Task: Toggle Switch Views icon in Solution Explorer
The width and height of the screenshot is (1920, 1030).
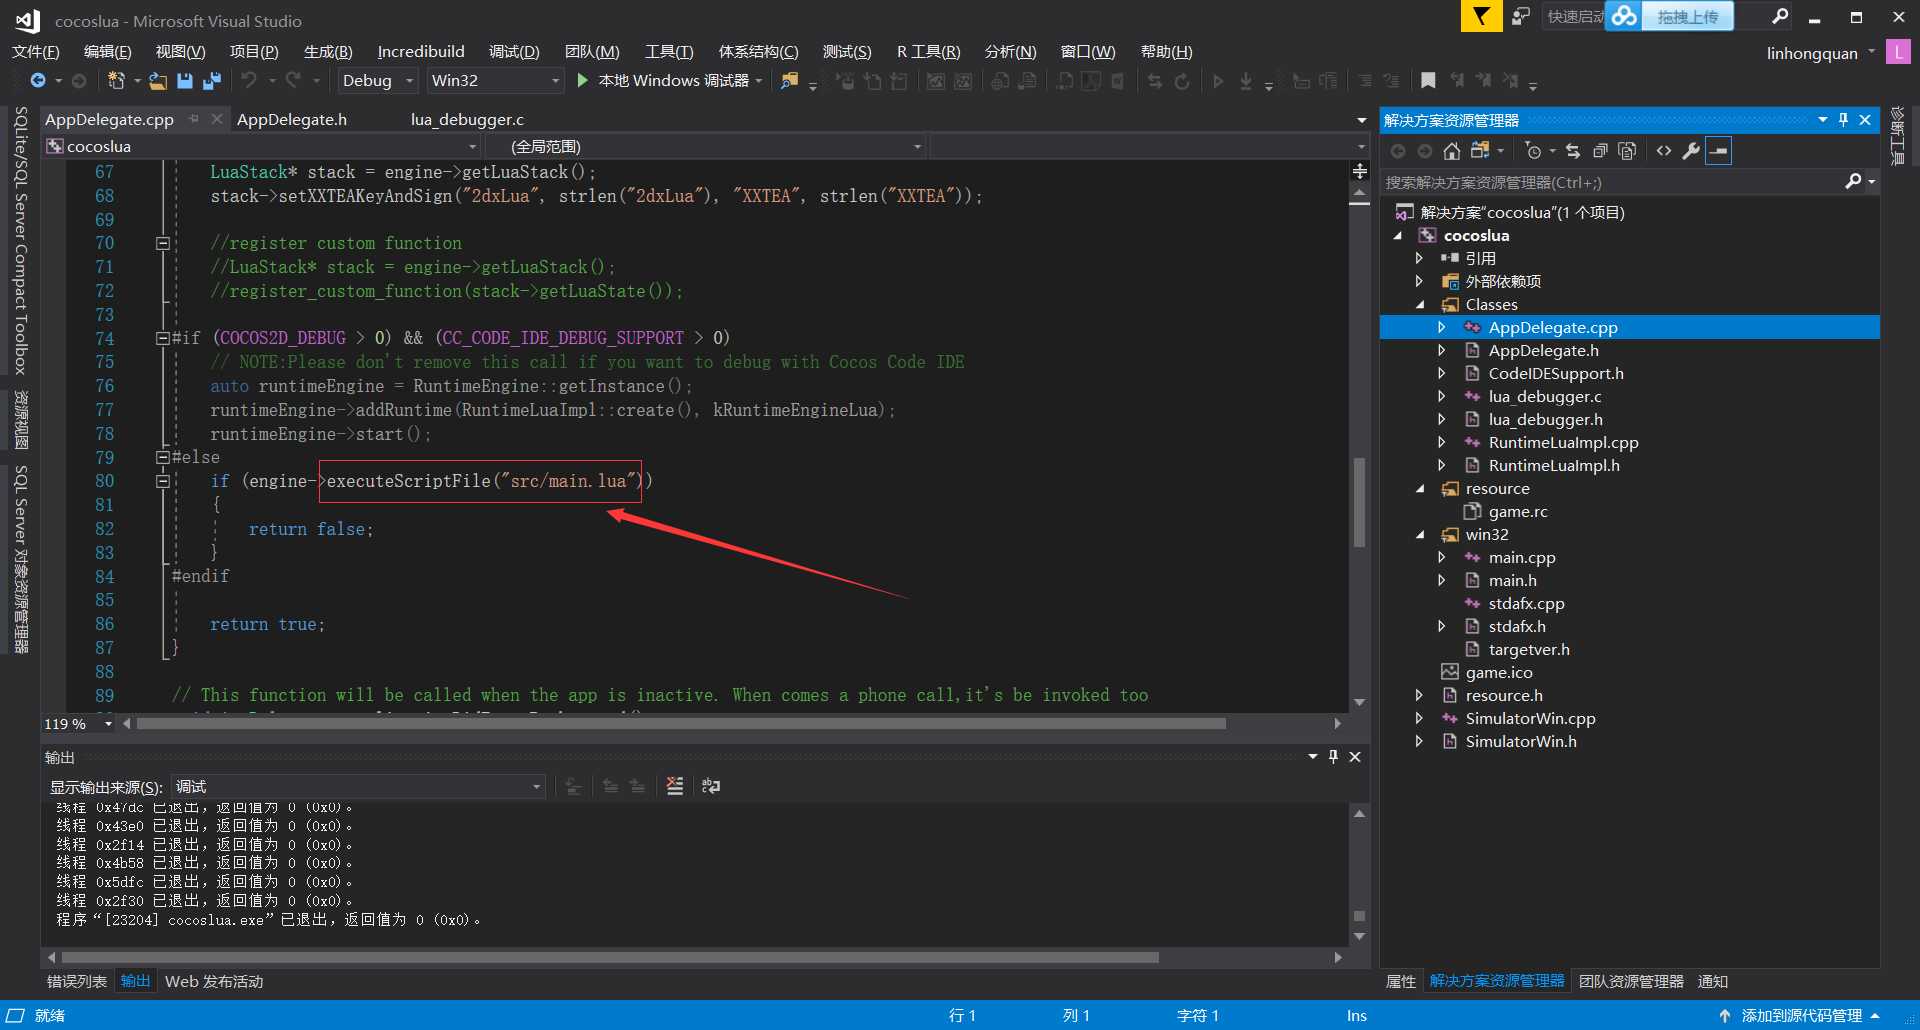Action: point(1480,151)
